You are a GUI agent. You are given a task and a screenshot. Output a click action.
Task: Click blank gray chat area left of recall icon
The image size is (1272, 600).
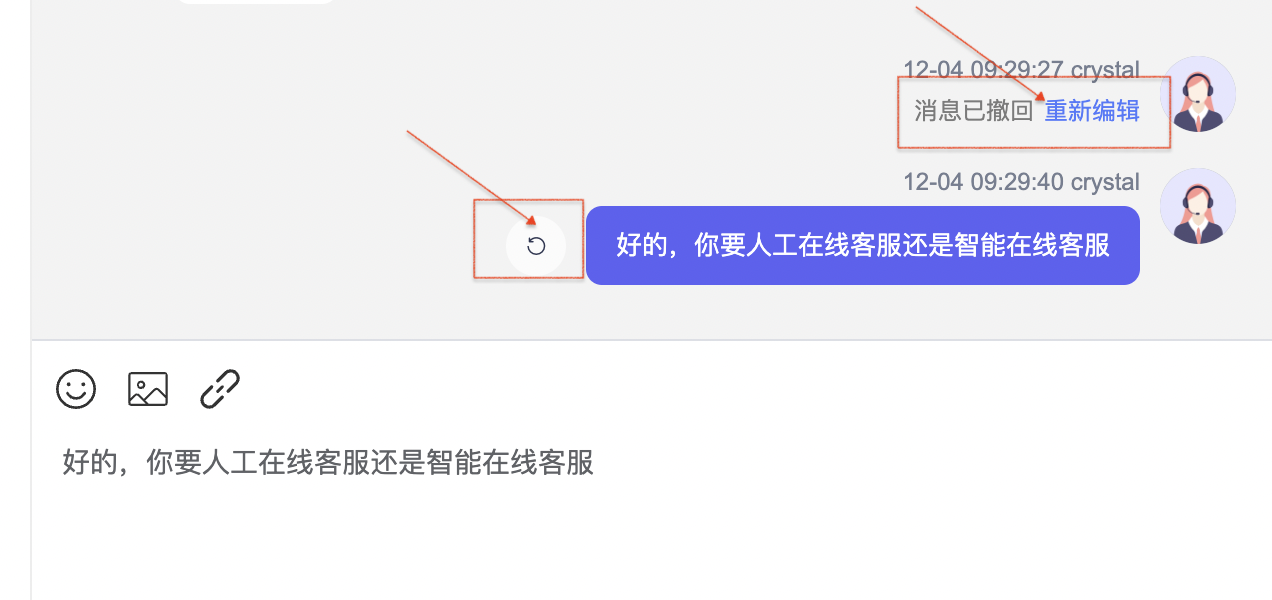(x=250, y=246)
